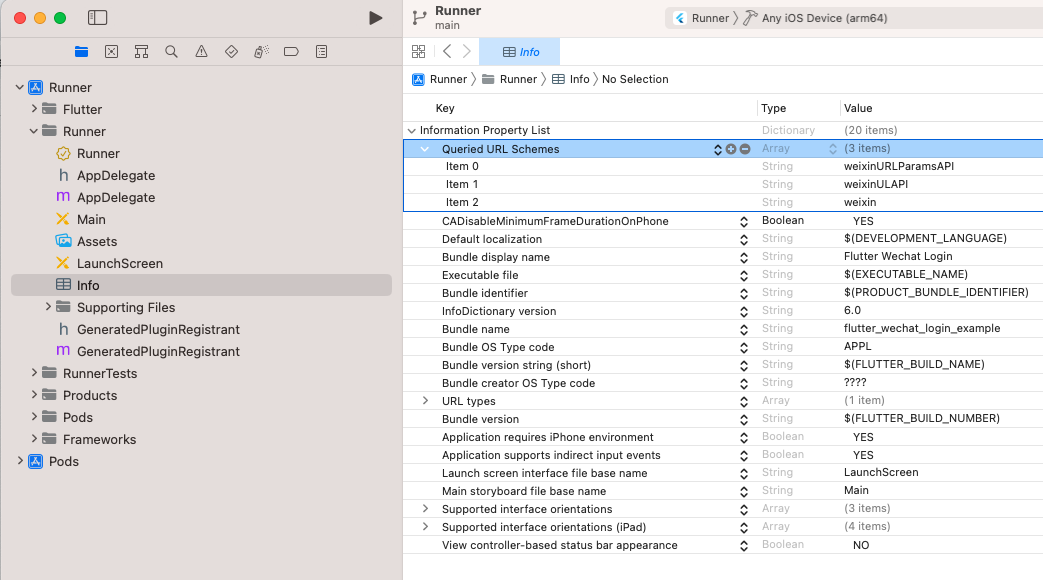
Task: Open the Breakpoint navigator icon
Action: (291, 51)
